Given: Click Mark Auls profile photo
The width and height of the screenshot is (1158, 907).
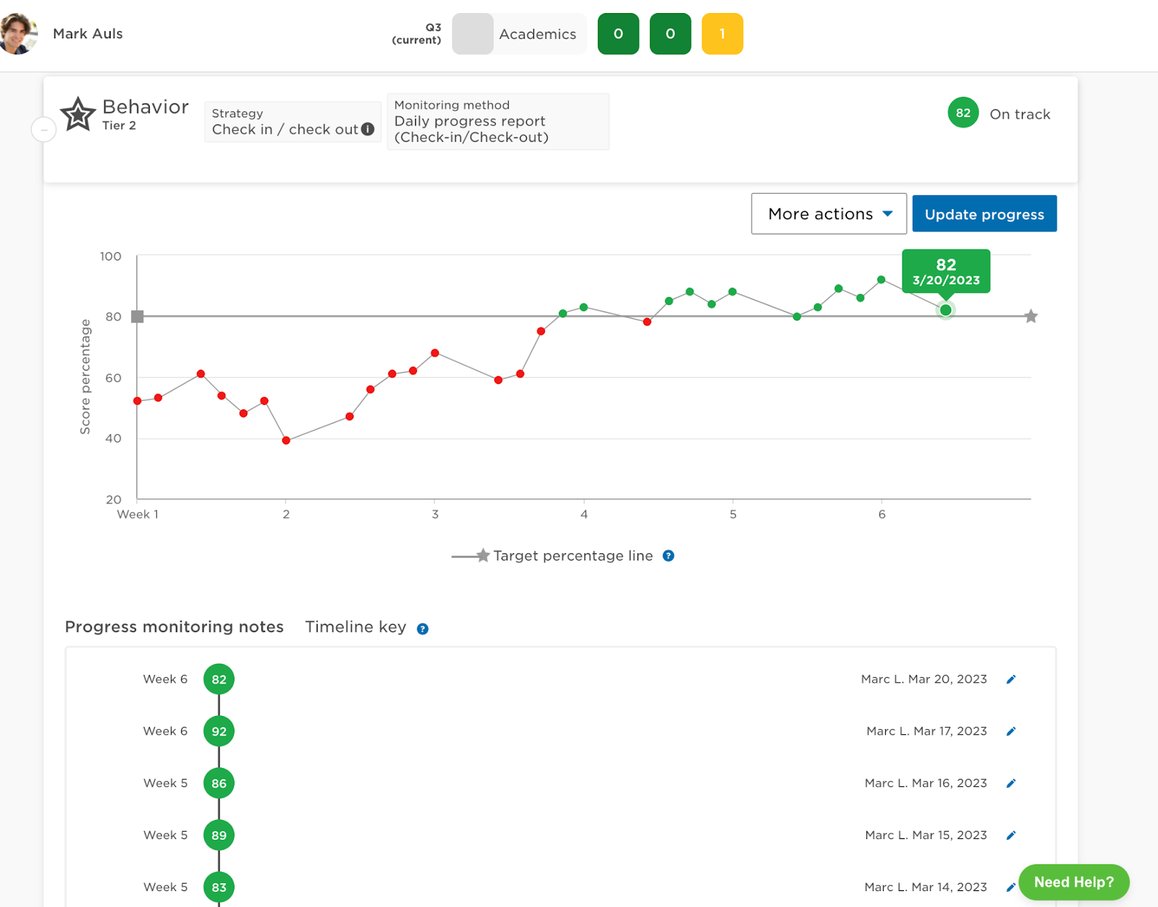Looking at the screenshot, I should click(19, 34).
